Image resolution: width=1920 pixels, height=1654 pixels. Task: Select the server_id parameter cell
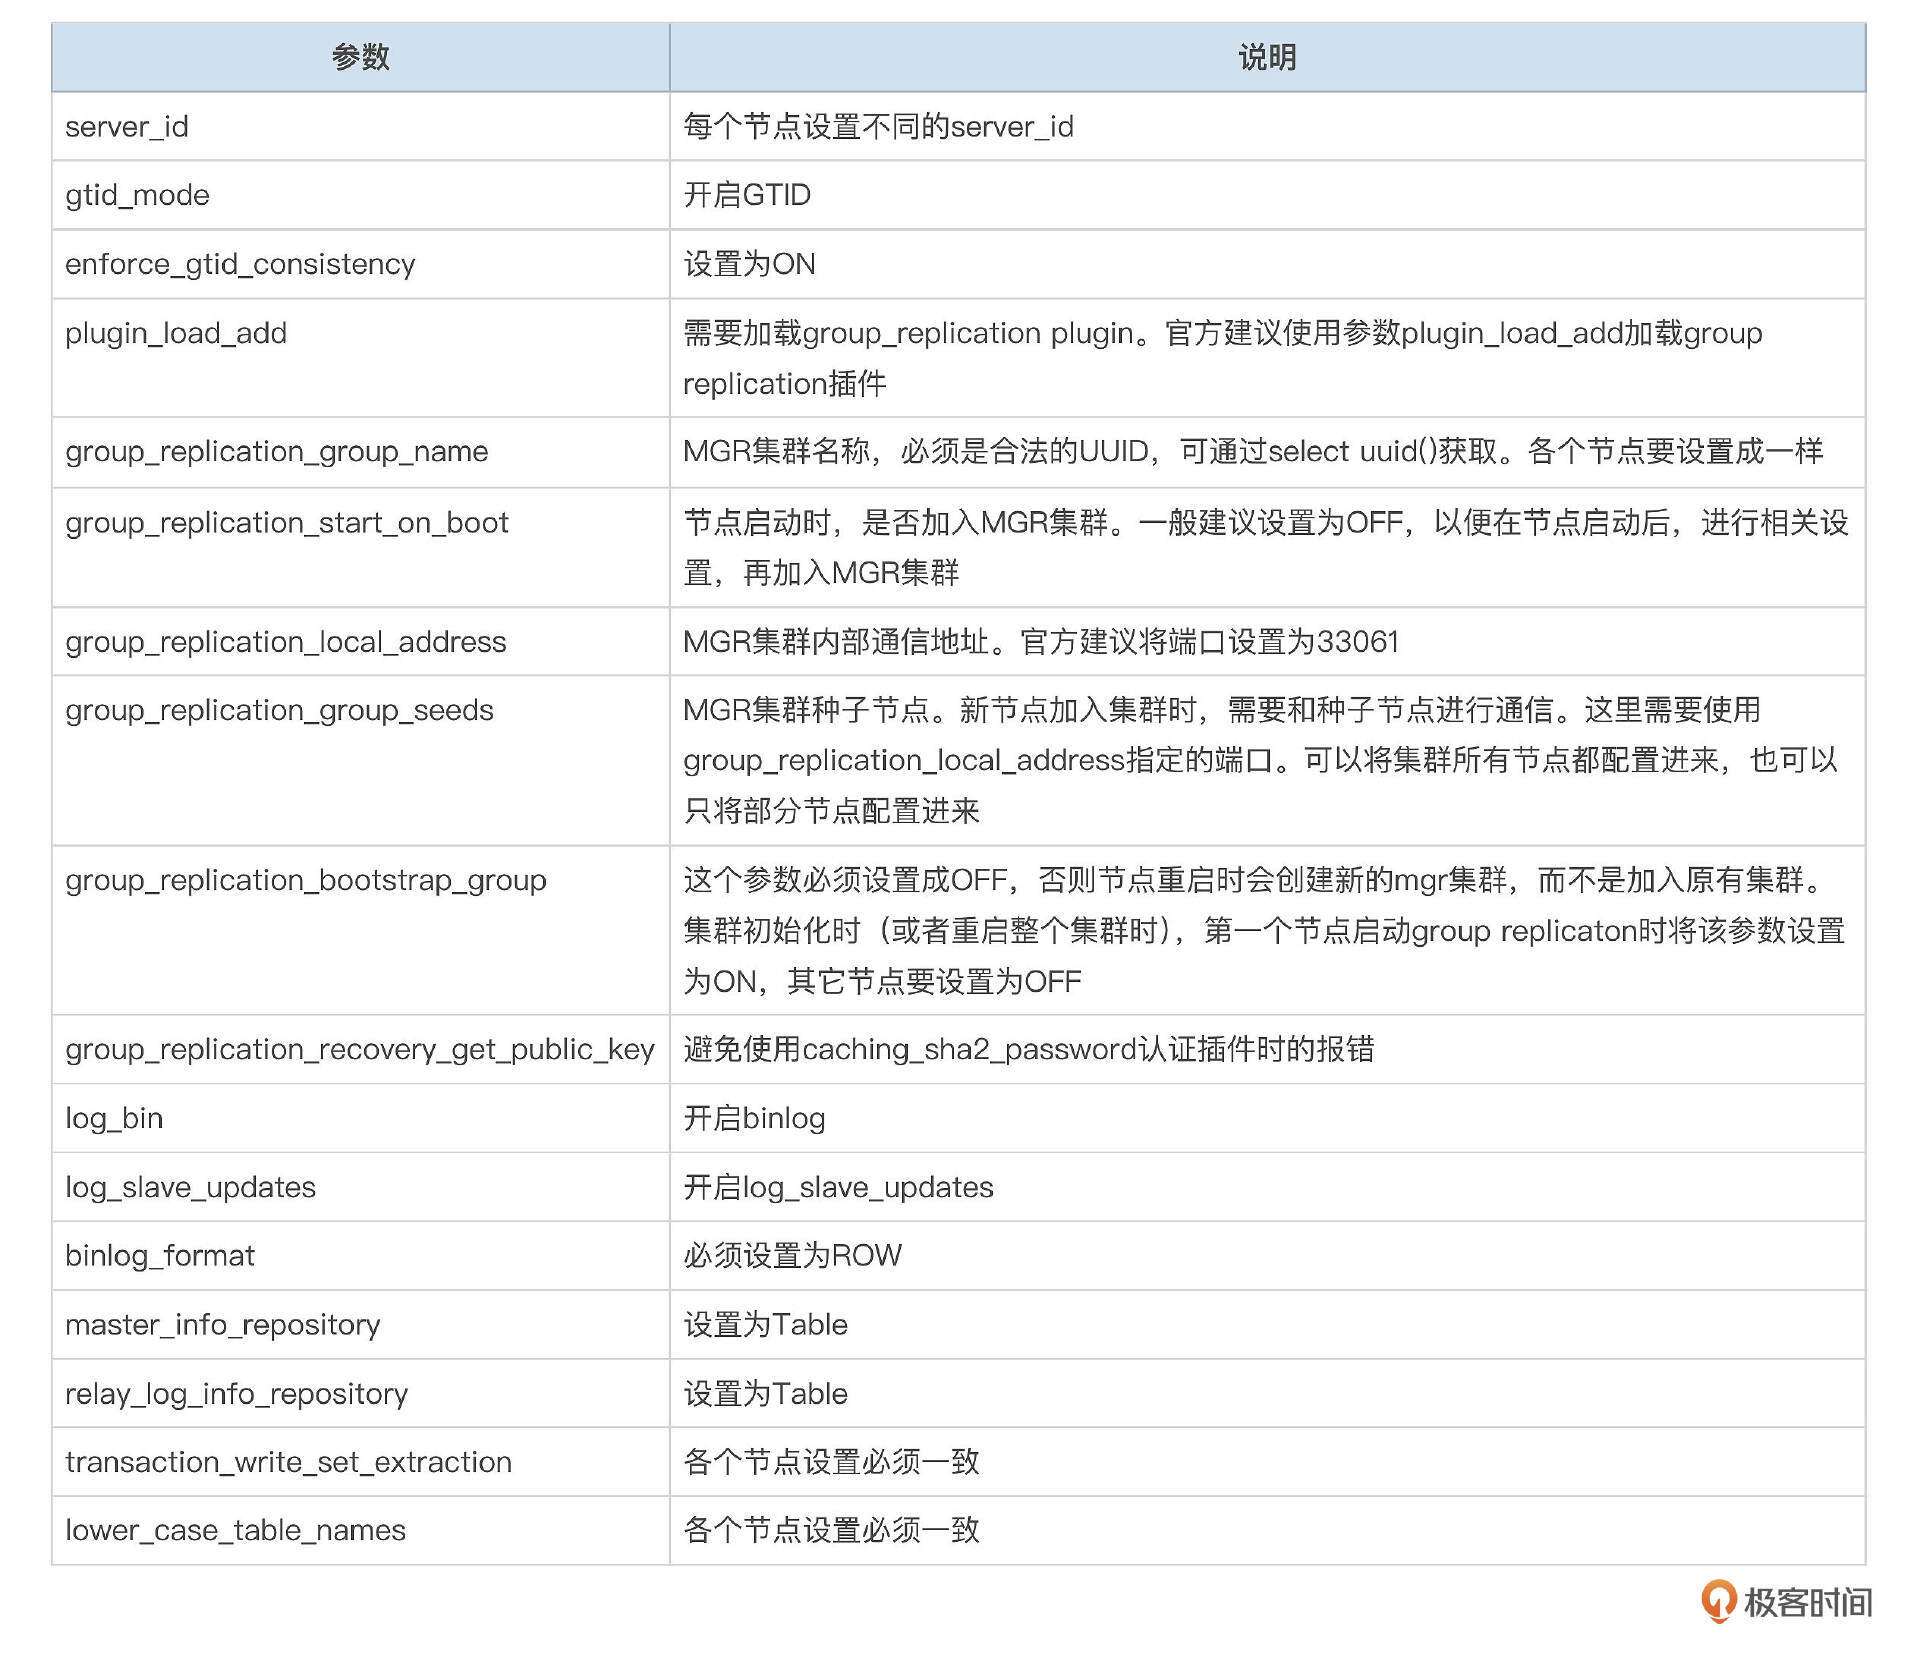click(x=127, y=127)
